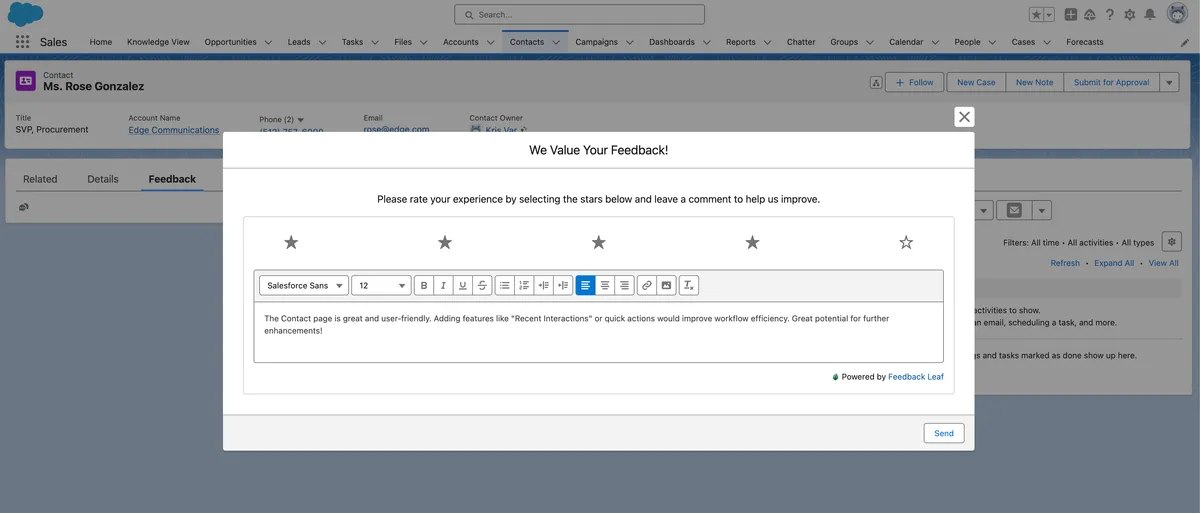Screen dimensions: 1200x513
Task: Open the Help question mark icon
Action: coord(1109,15)
